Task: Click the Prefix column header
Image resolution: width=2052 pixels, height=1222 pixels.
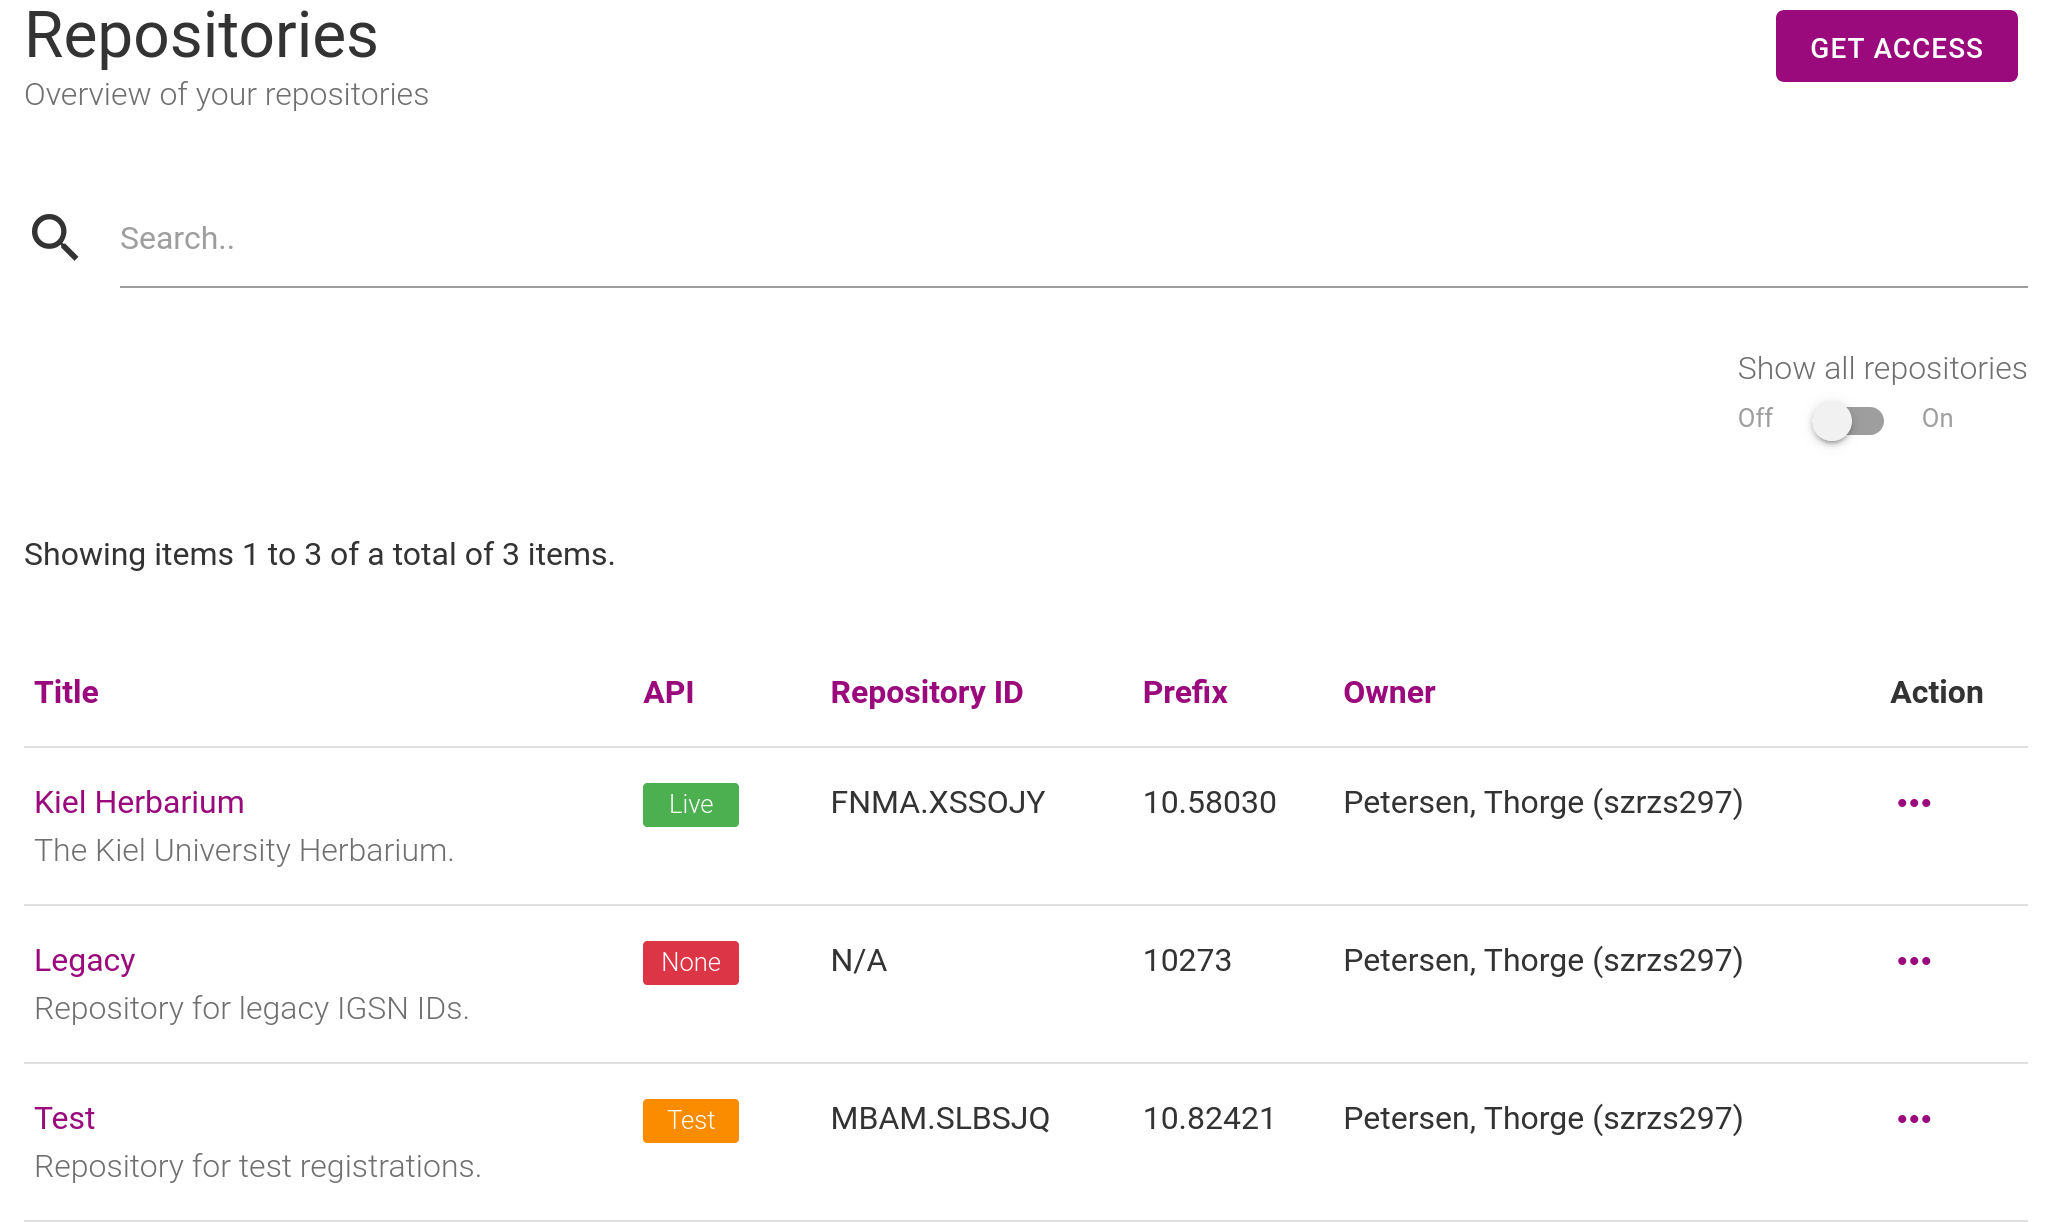Action: (x=1187, y=691)
